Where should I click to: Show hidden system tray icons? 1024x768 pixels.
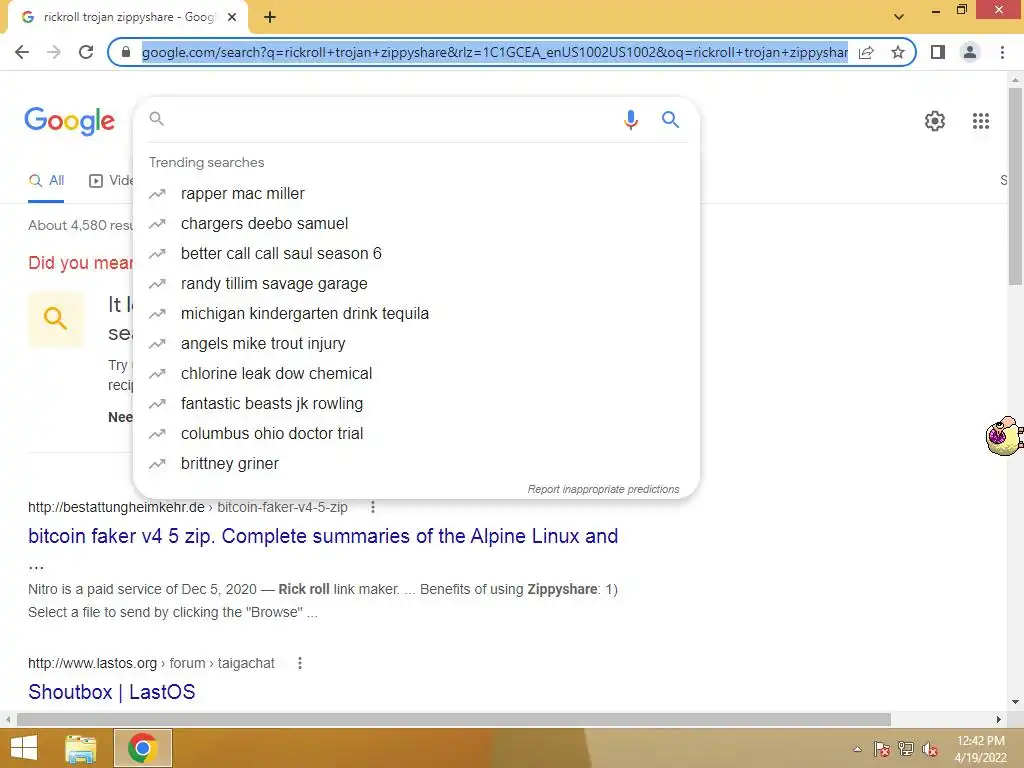click(857, 749)
